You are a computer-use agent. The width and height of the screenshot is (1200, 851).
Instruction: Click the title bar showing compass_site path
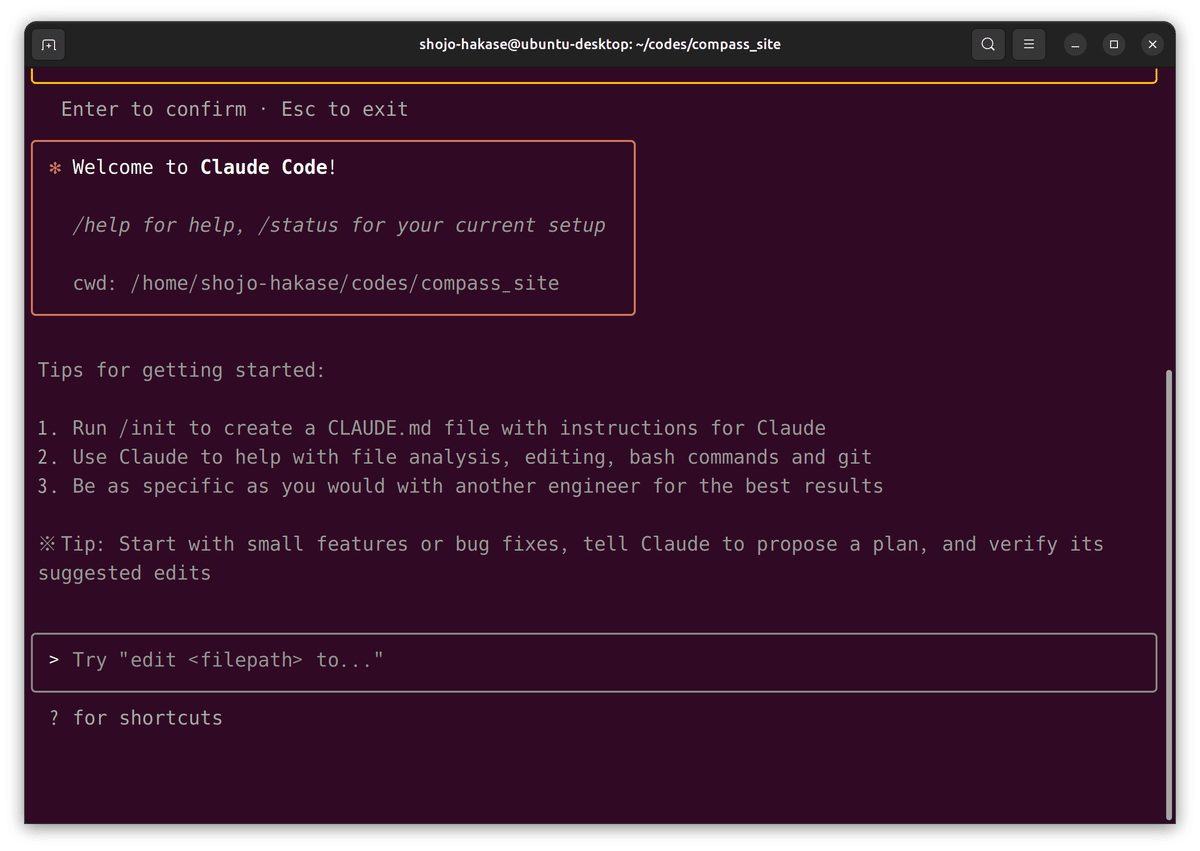(x=600, y=44)
